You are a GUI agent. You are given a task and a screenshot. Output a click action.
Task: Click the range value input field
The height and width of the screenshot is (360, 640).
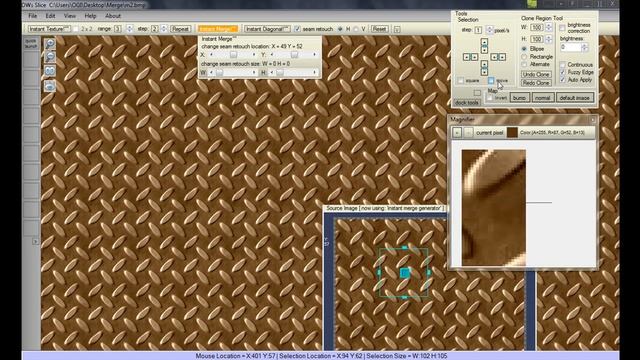[118, 29]
